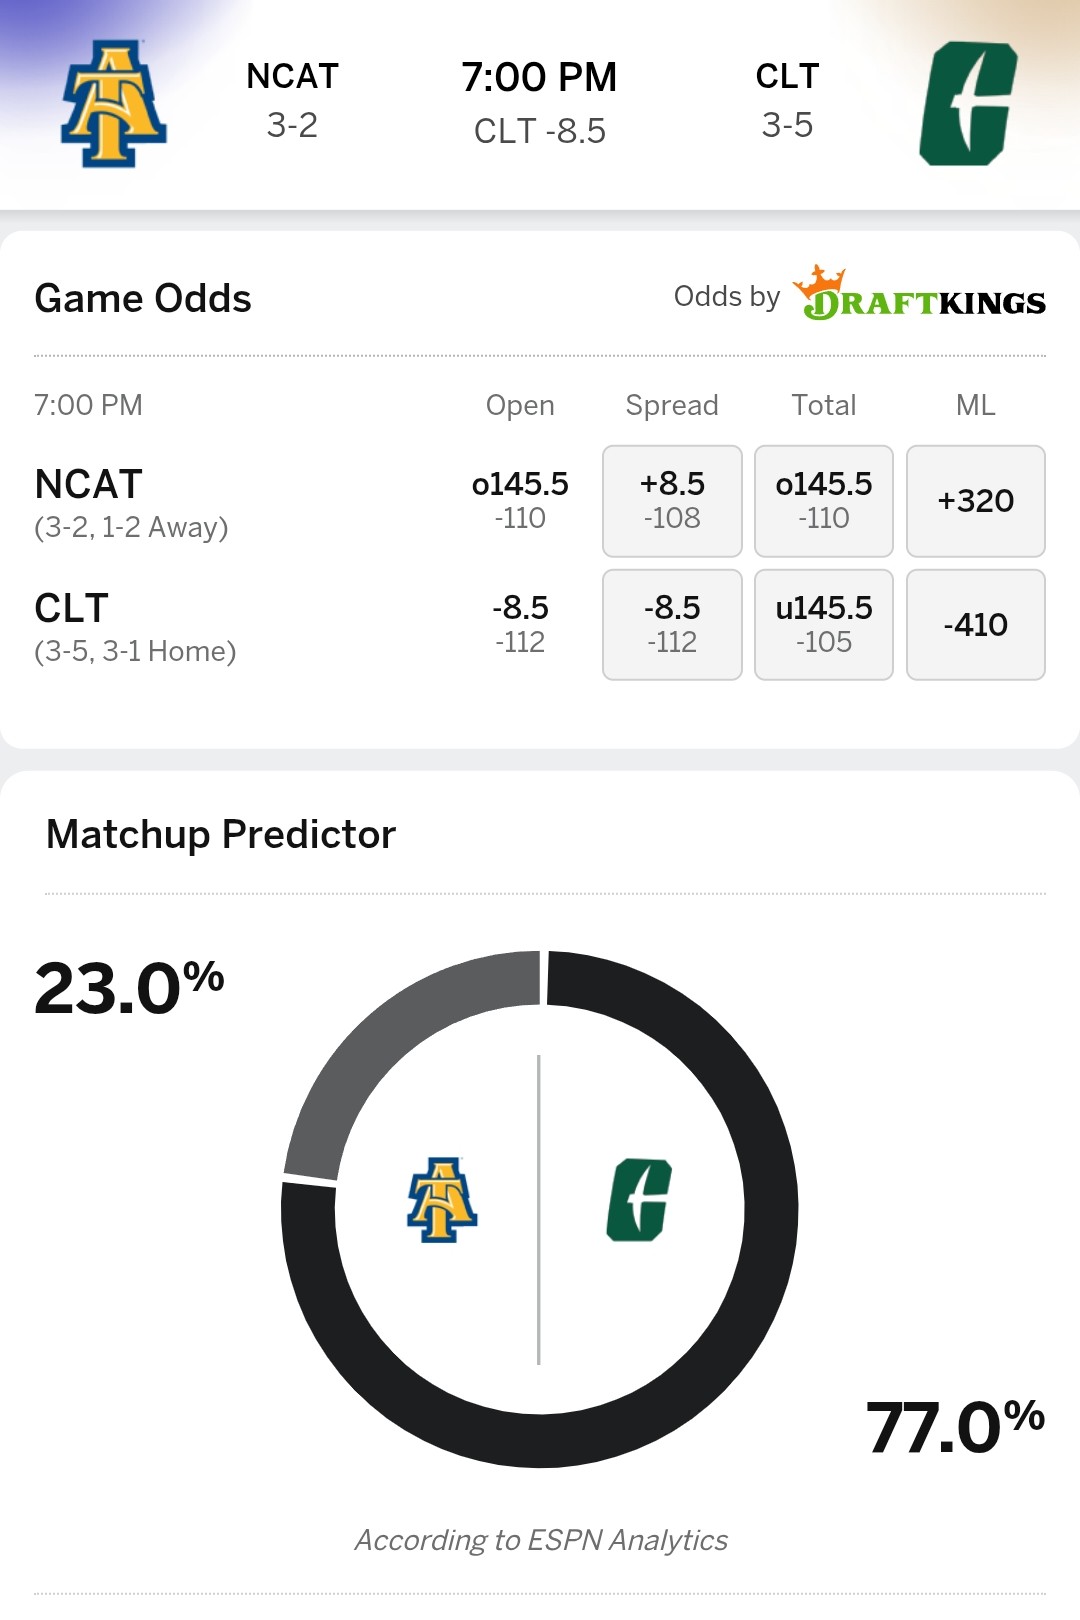Tap the NC A&T logo in header

113,104
